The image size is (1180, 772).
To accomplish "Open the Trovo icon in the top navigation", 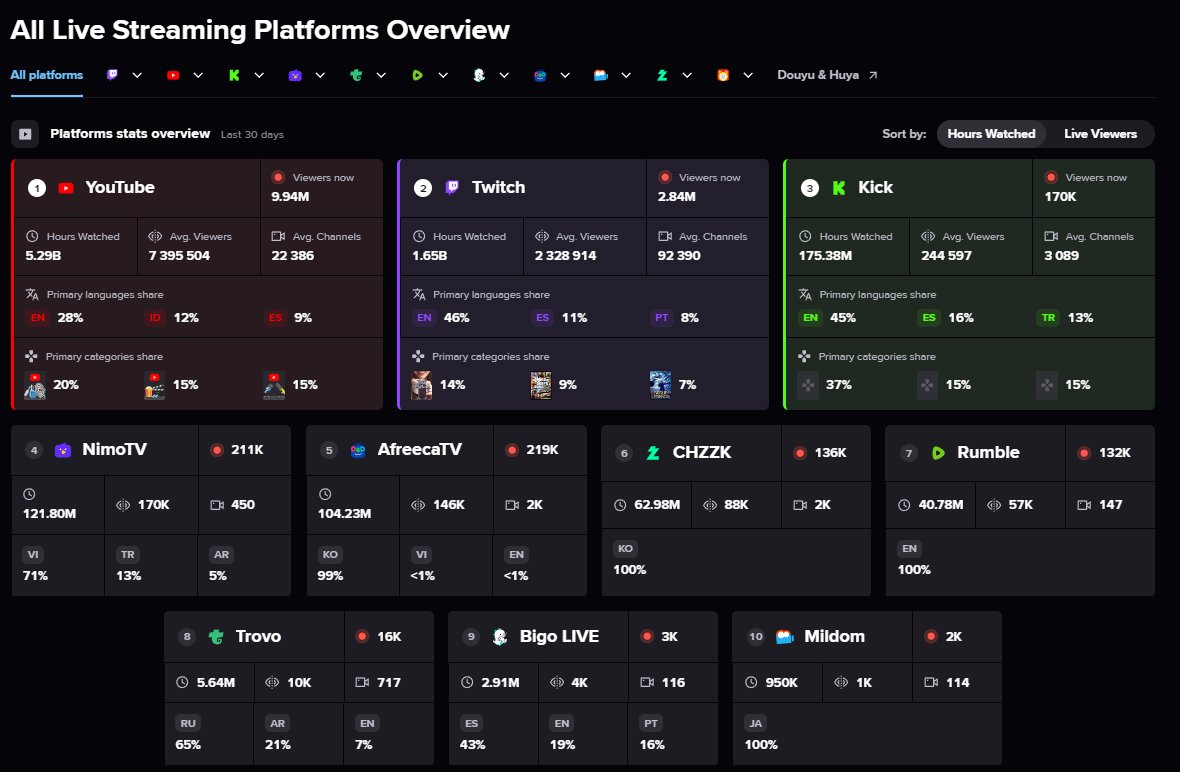I will tap(356, 75).
